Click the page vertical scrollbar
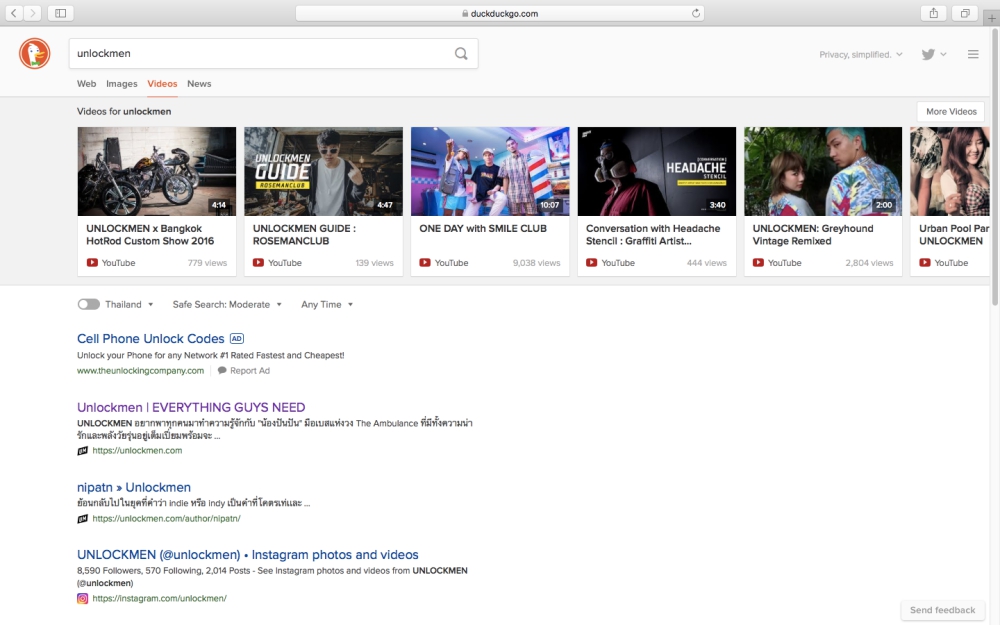The image size is (1000, 625). tap(994, 166)
